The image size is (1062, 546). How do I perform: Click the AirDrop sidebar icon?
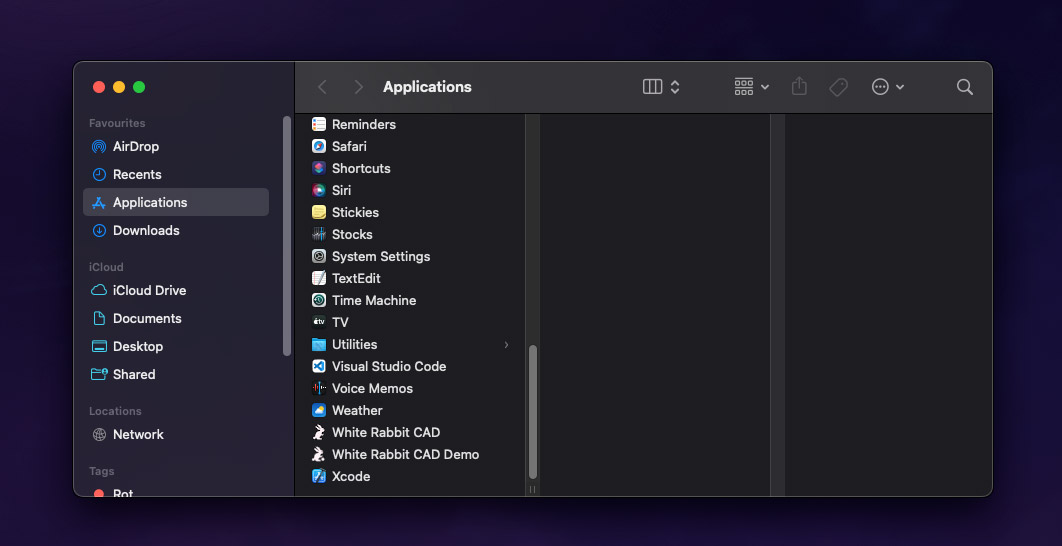click(99, 146)
